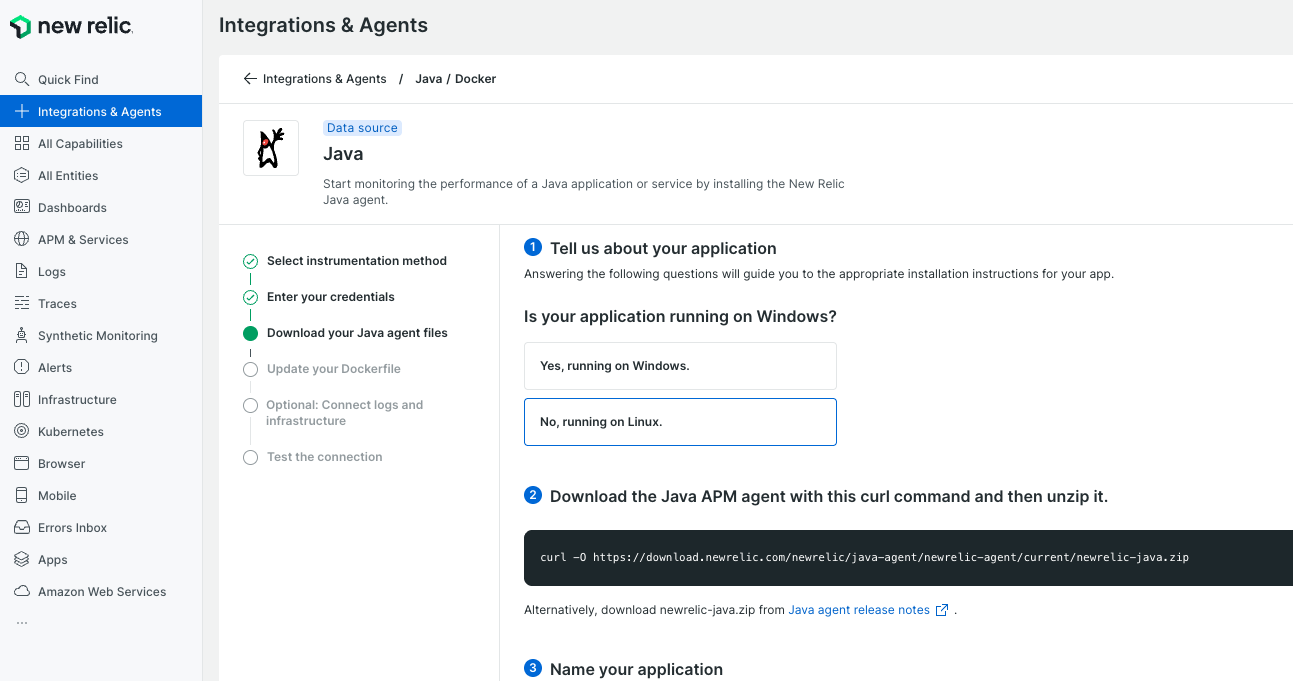Image resolution: width=1293 pixels, height=681 pixels.
Task: Click the completed checkmark for Select instrumentation method
Action: (x=250, y=261)
